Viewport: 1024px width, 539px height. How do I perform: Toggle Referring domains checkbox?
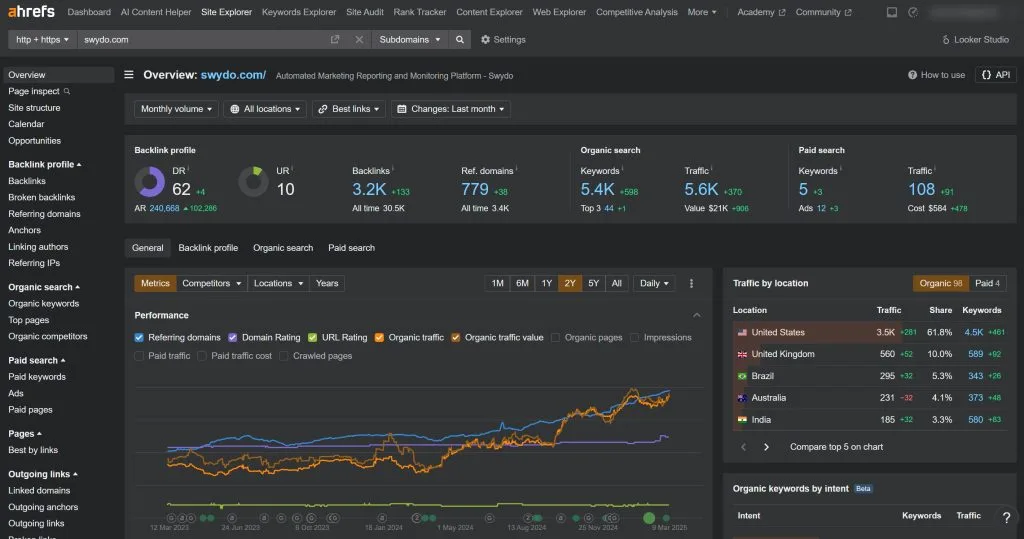(x=138, y=337)
